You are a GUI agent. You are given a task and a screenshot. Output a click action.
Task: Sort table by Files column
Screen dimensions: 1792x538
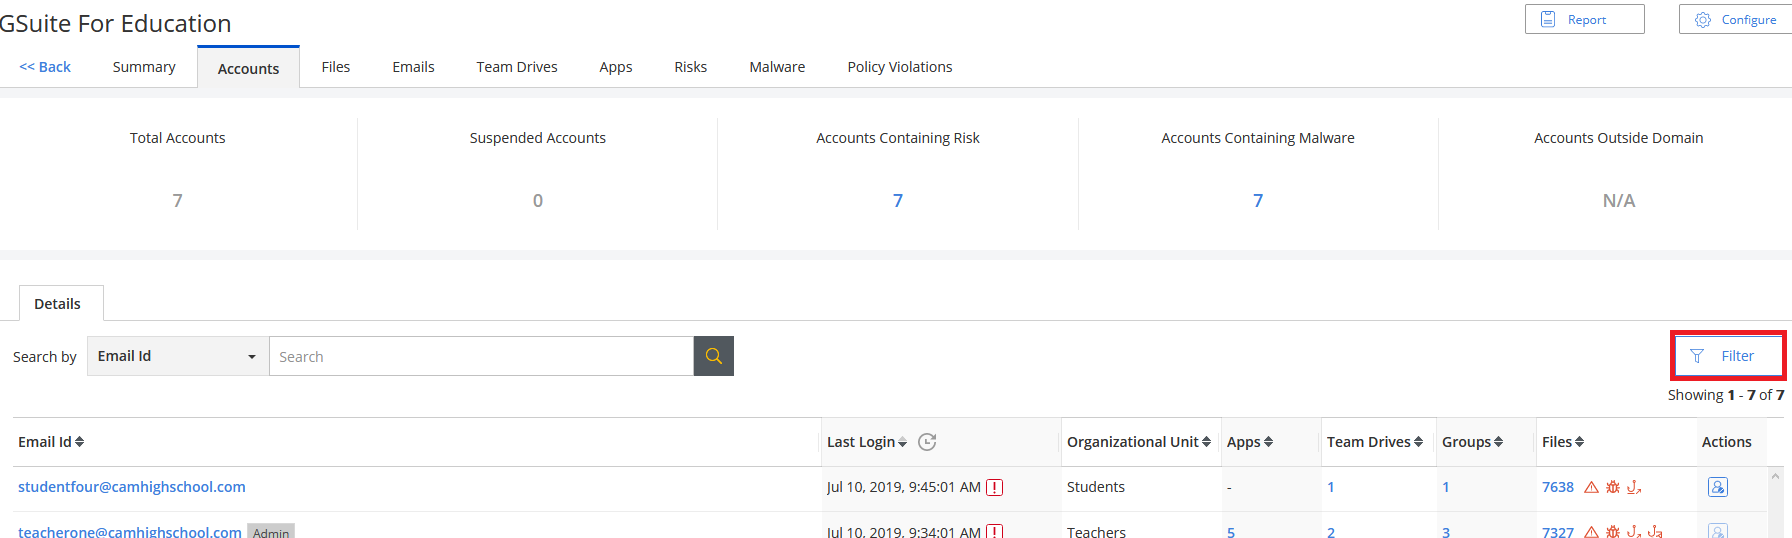[1562, 442]
